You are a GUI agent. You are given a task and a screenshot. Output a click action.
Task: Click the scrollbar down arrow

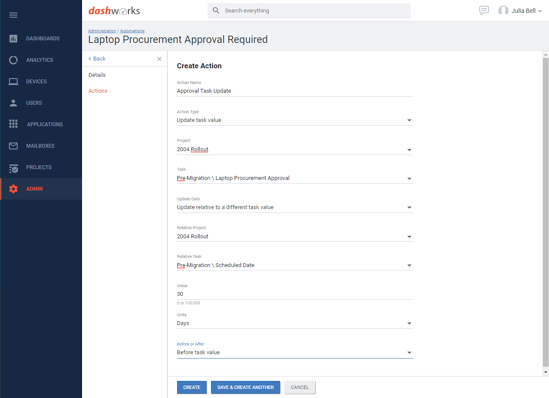tap(545, 372)
